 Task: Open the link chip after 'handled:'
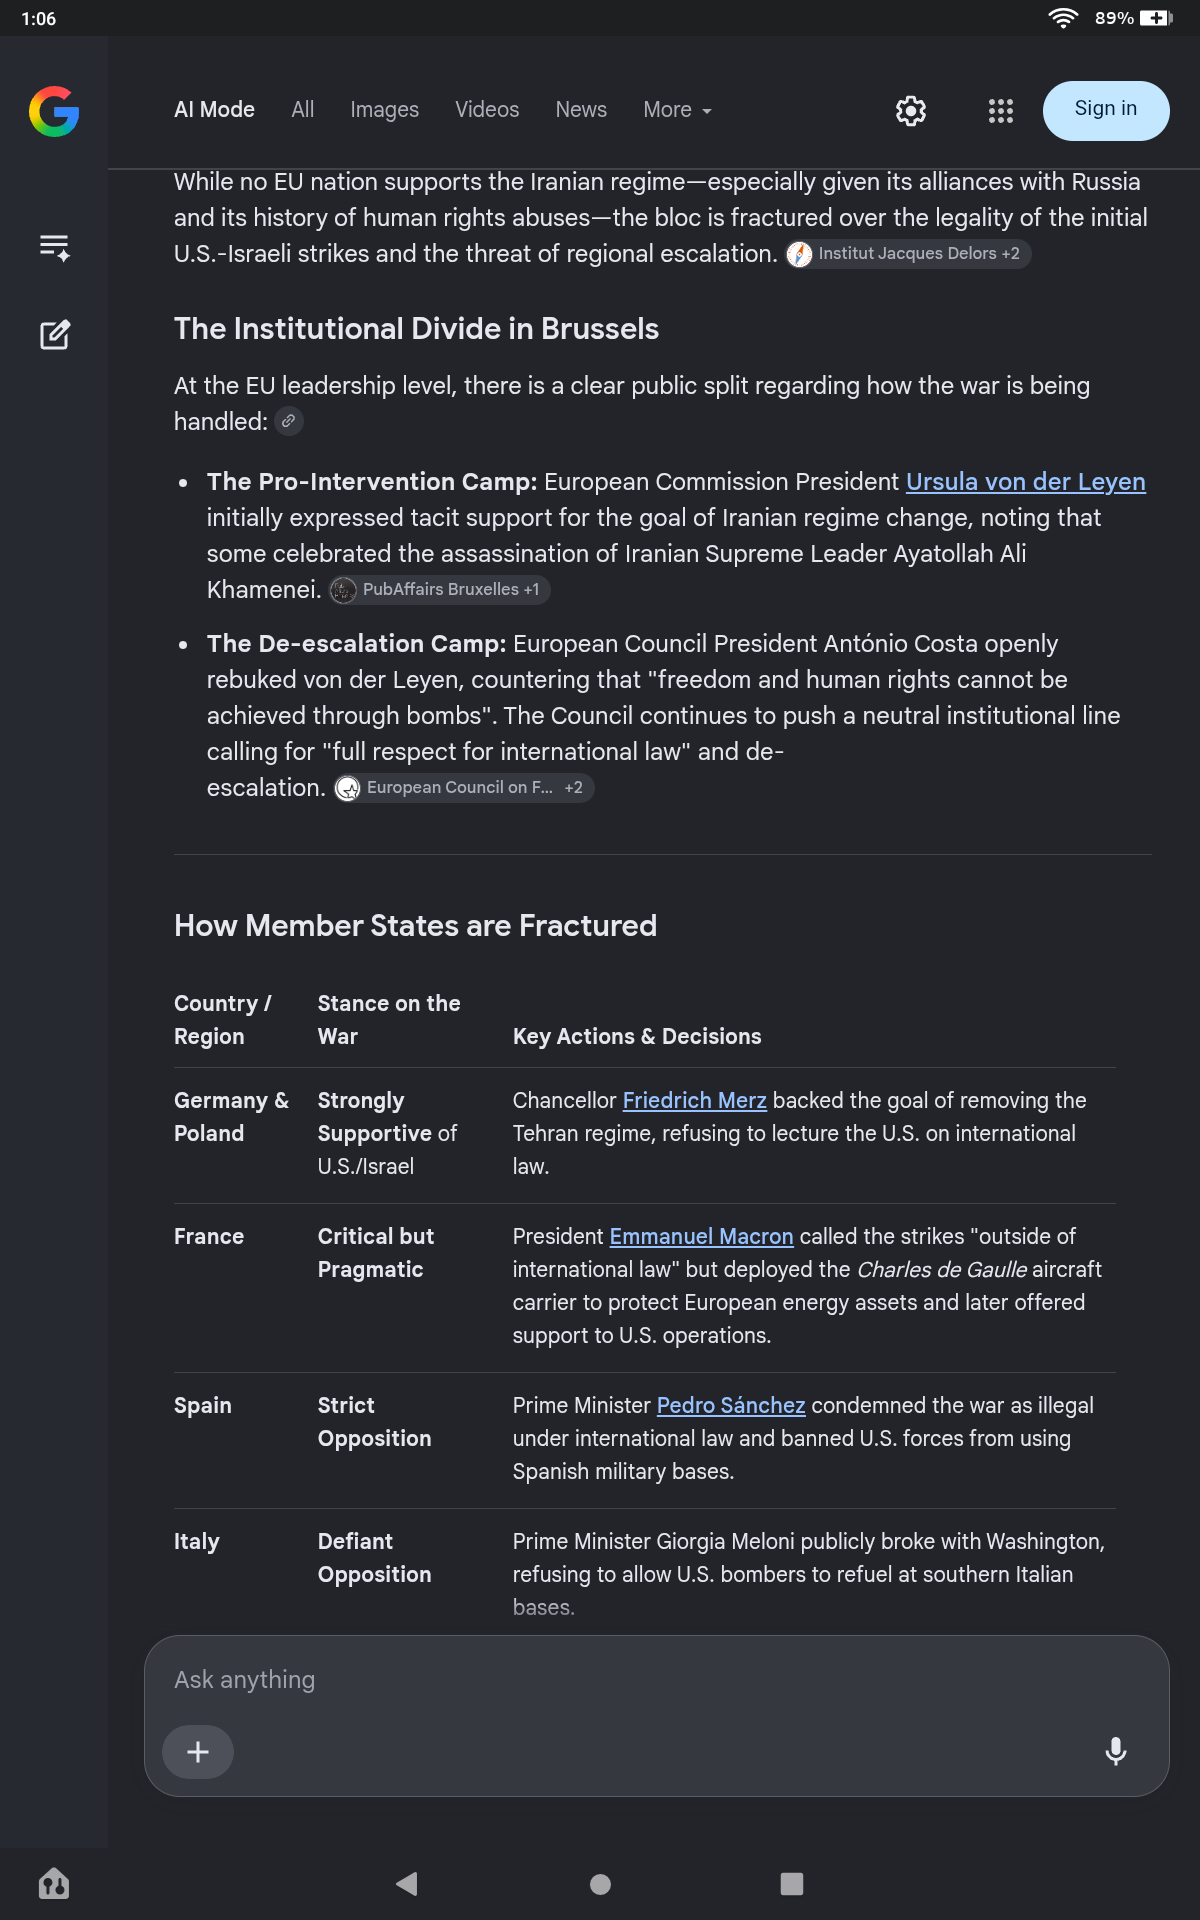coord(289,422)
